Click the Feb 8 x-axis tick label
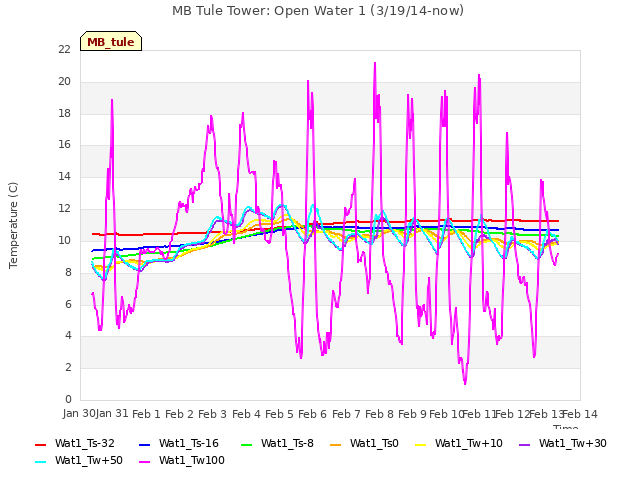Viewport: 640px width, 480px height. point(379,414)
